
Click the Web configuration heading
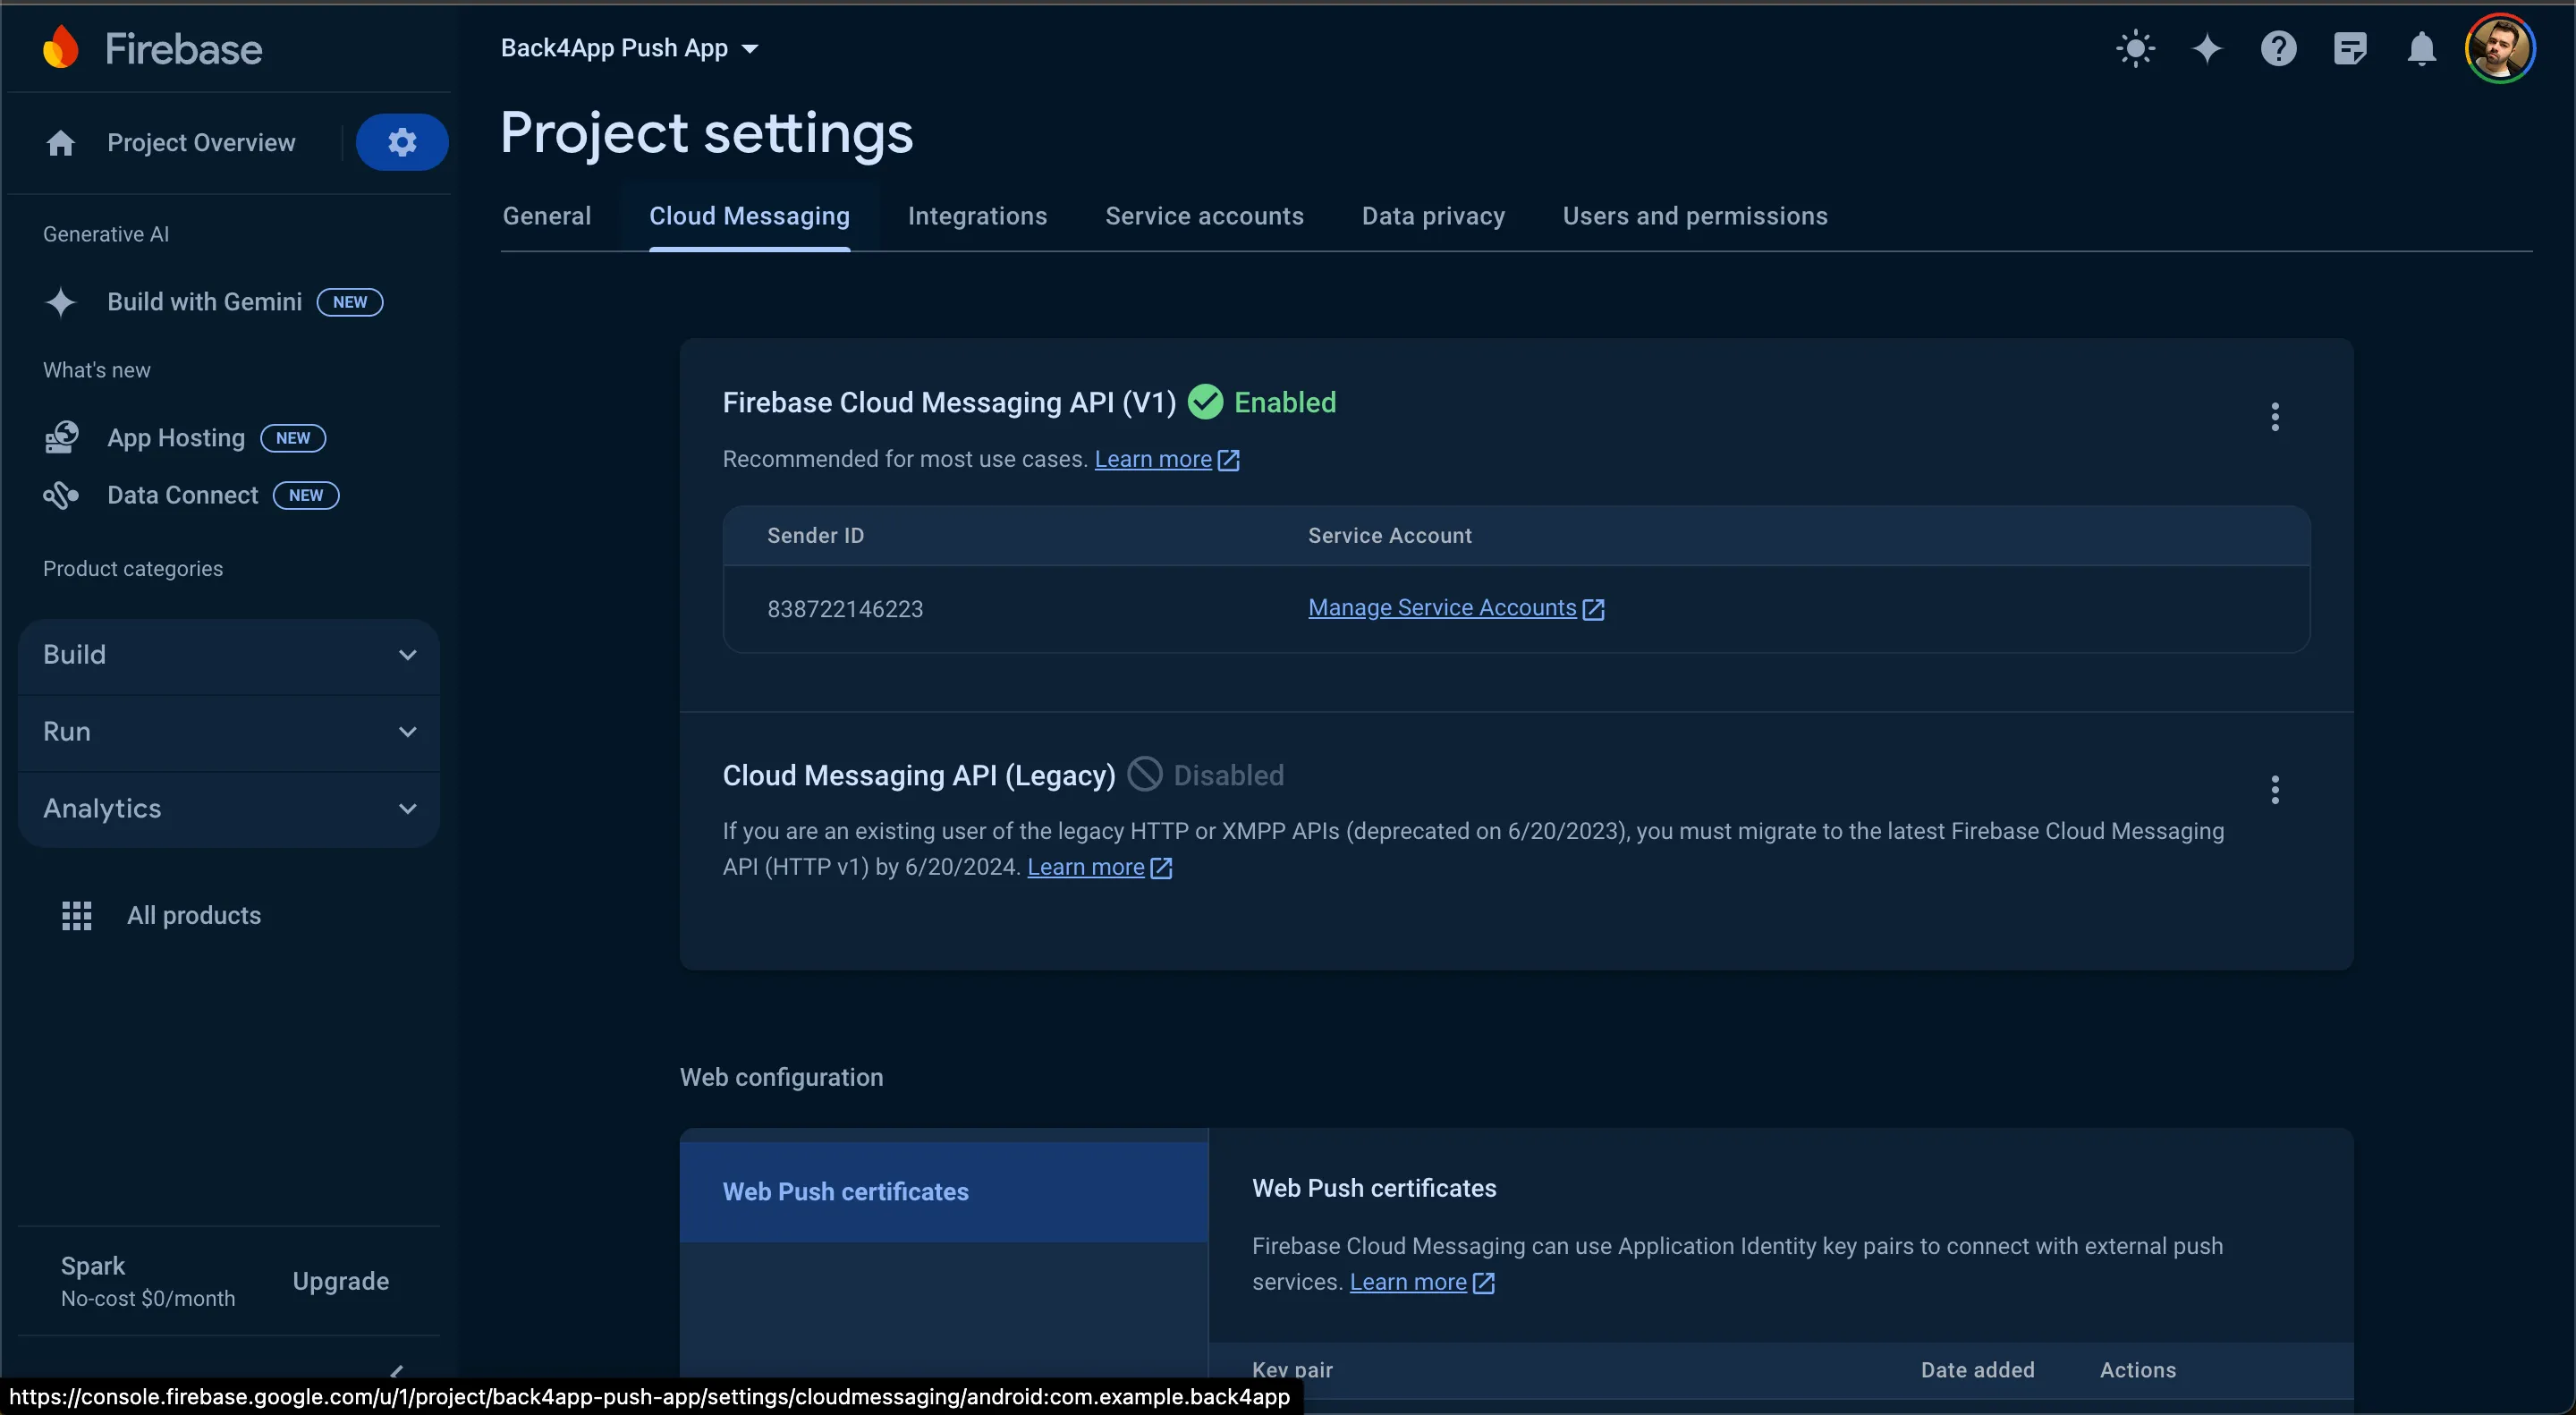[781, 1077]
